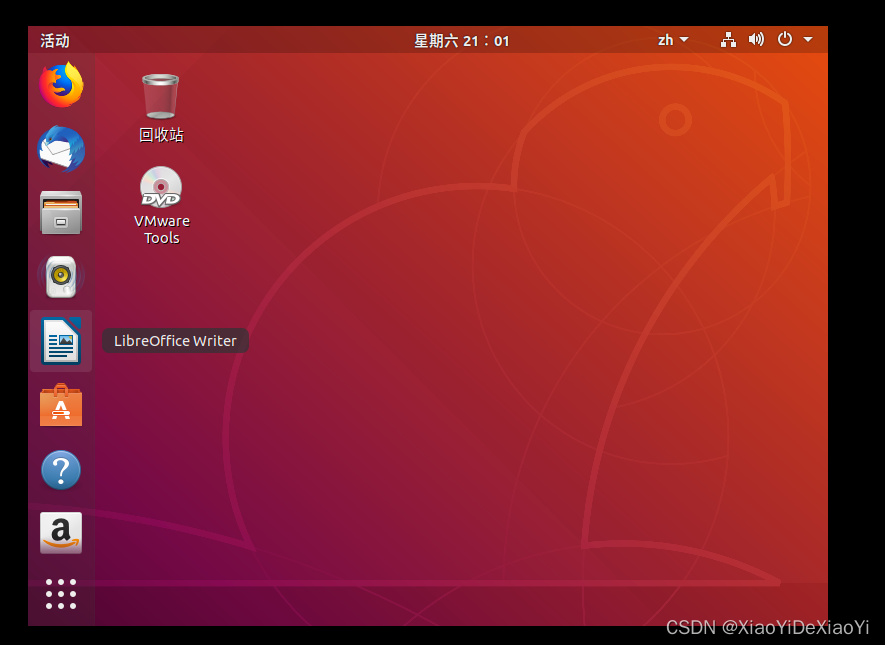The height and width of the screenshot is (645, 885).
Task: Open the clock calendar 星期六 21:01
Action: tap(462, 41)
